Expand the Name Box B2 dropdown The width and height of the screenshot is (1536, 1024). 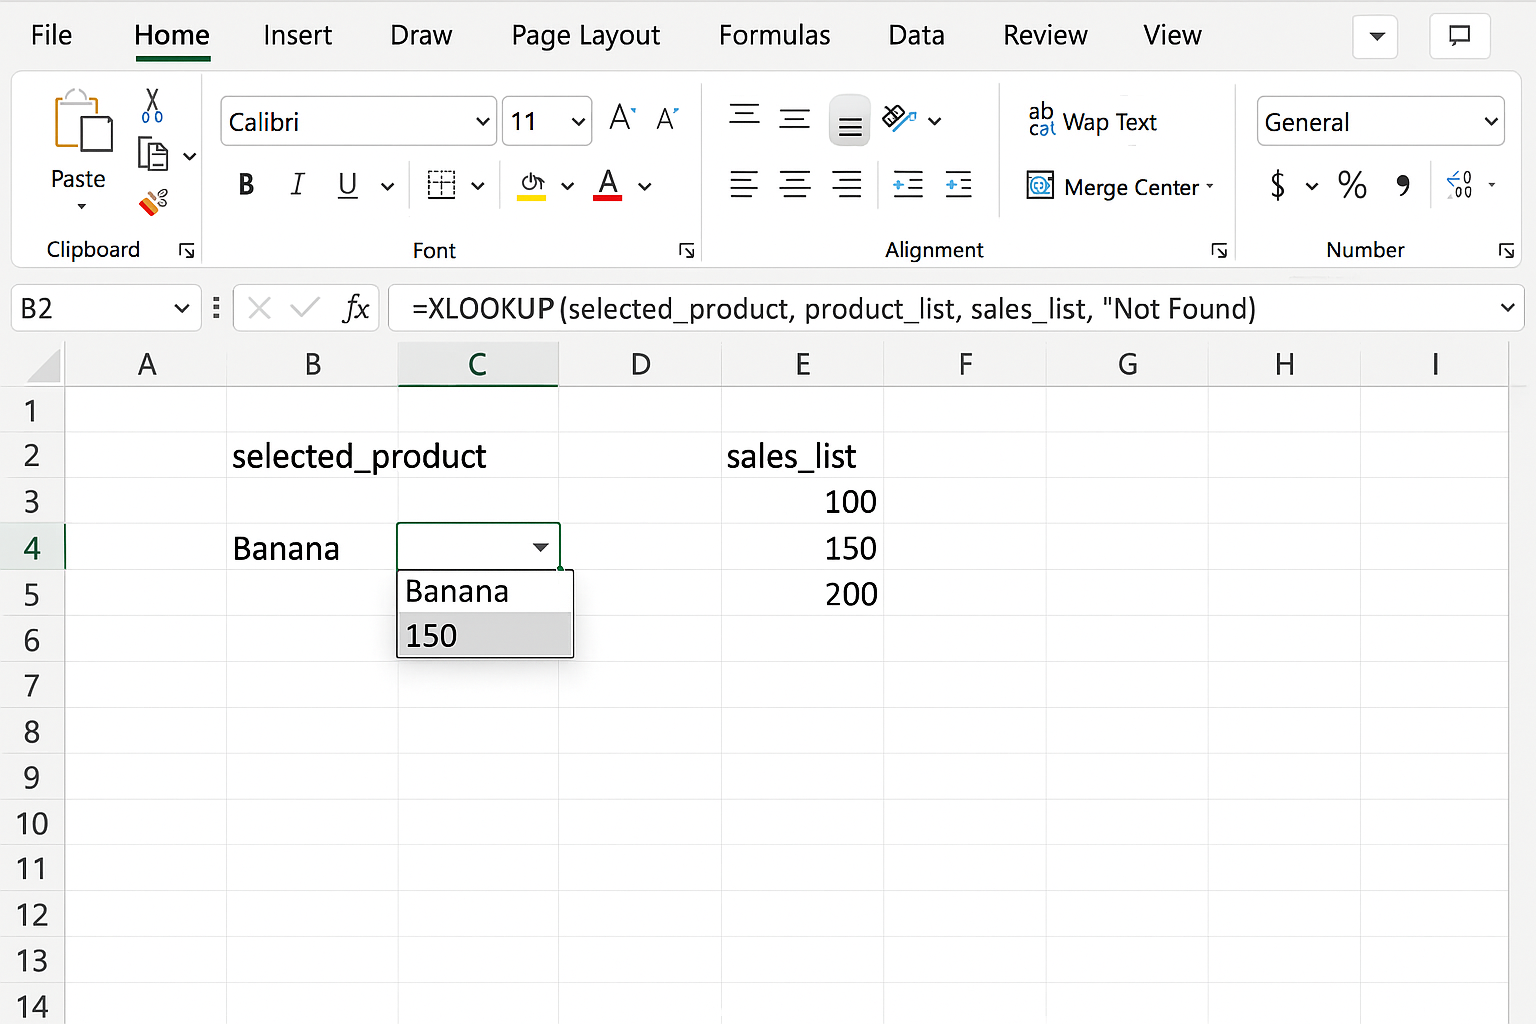click(181, 308)
